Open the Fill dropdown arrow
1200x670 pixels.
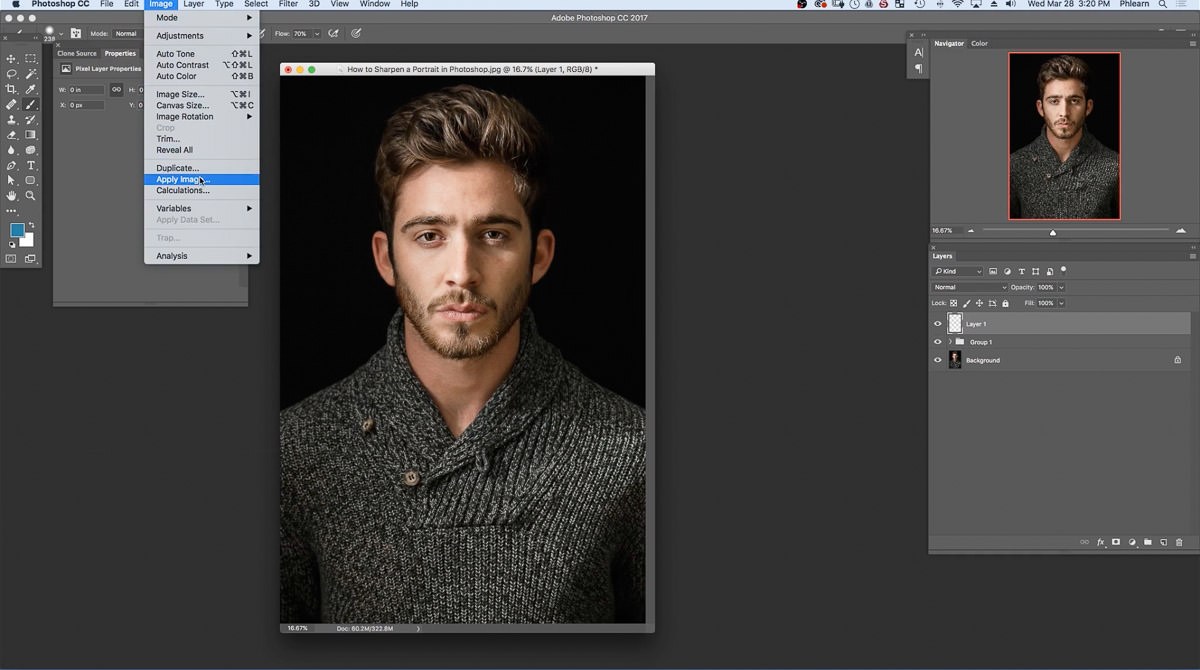[x=1061, y=303]
